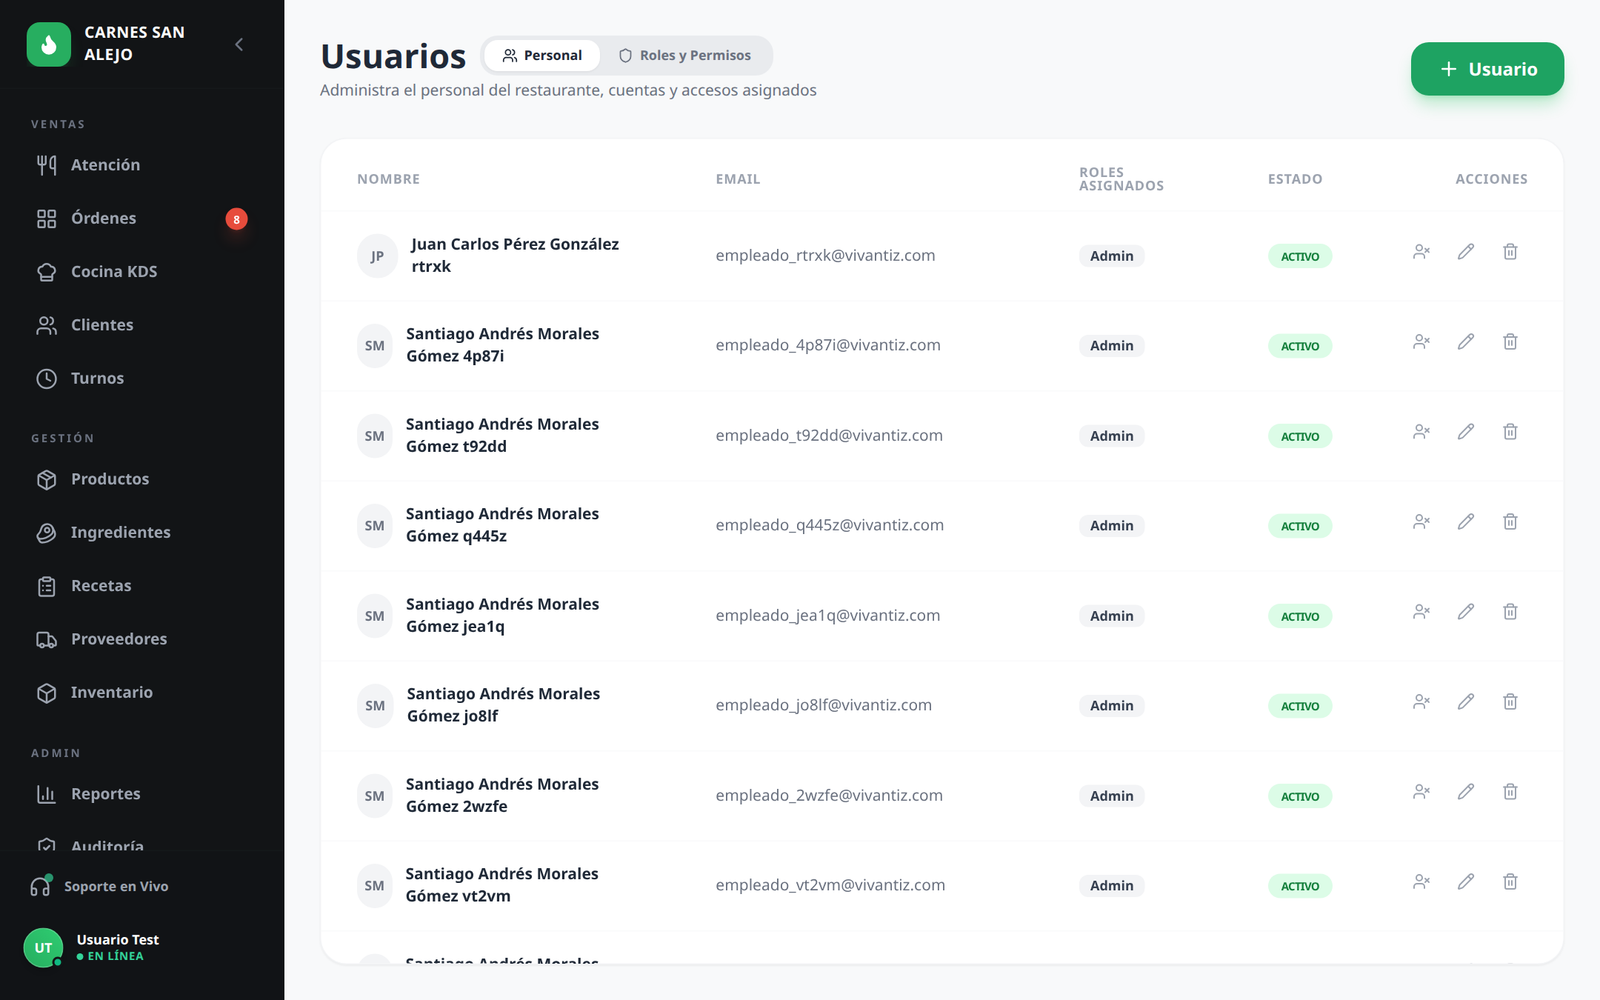Click ACTIVO status for empleado_2wzfe
Viewport: 1600px width, 1000px height.
click(1300, 796)
